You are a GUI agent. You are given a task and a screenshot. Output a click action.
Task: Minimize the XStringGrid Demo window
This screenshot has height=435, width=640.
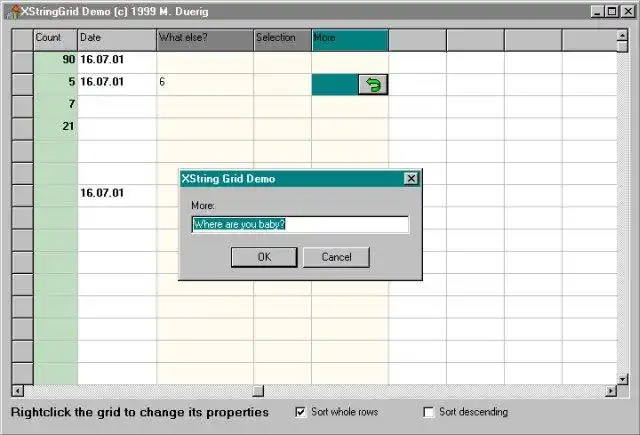597,11
